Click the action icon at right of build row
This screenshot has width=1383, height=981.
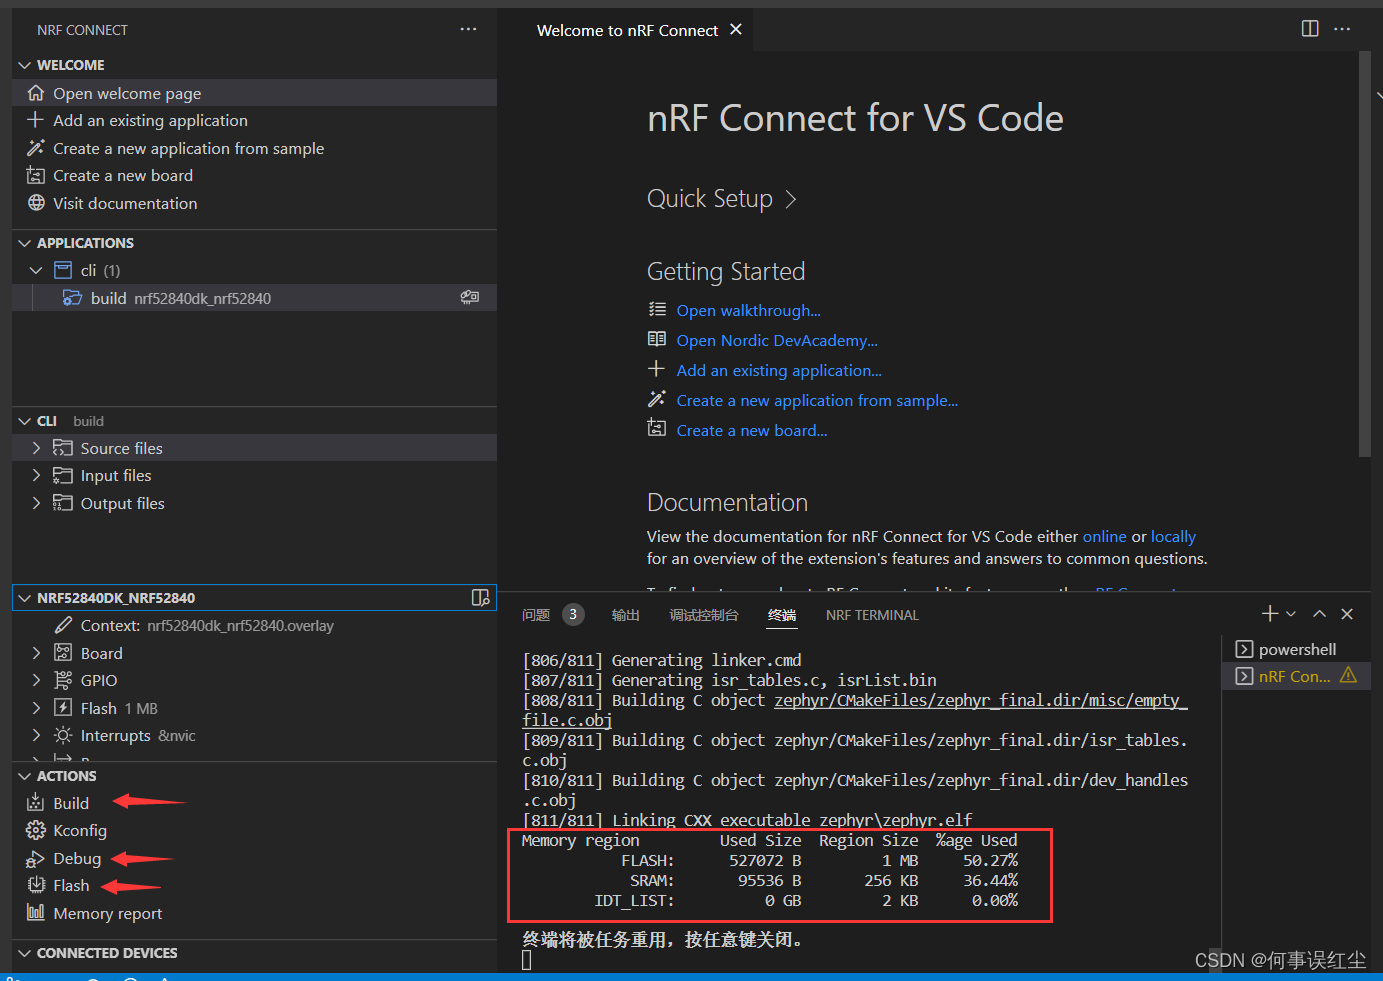click(x=469, y=297)
